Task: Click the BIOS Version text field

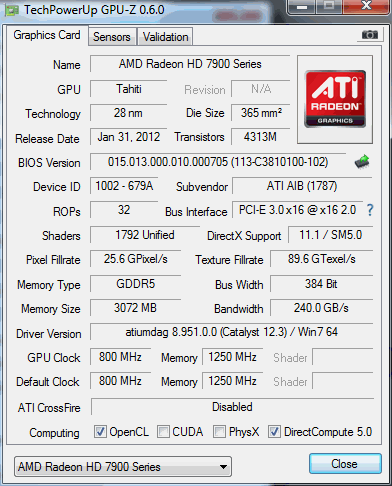Action: (x=218, y=162)
